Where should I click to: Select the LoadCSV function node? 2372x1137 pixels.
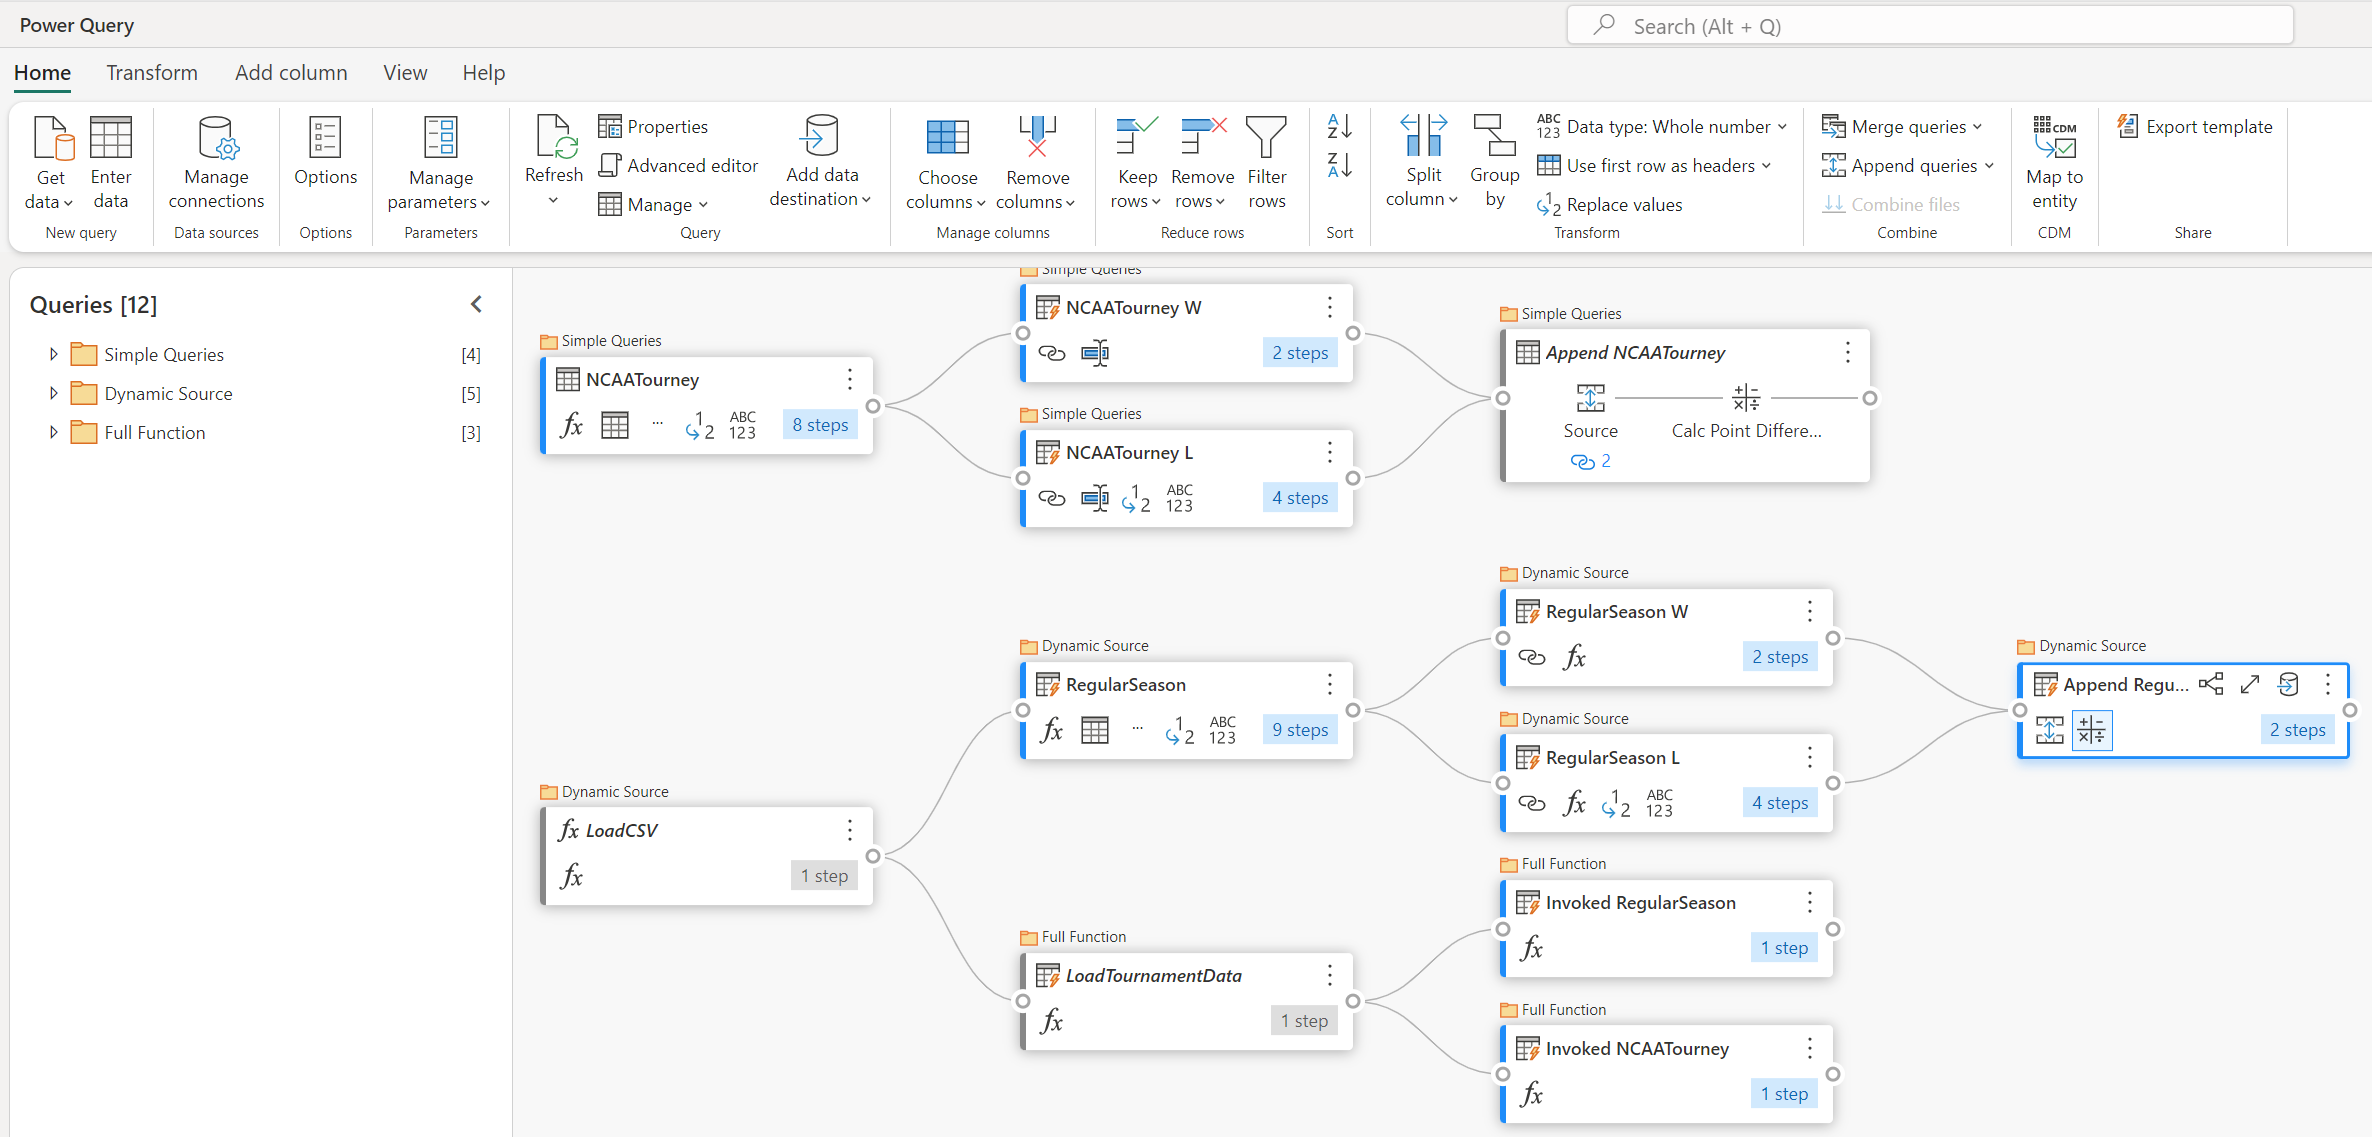click(620, 830)
